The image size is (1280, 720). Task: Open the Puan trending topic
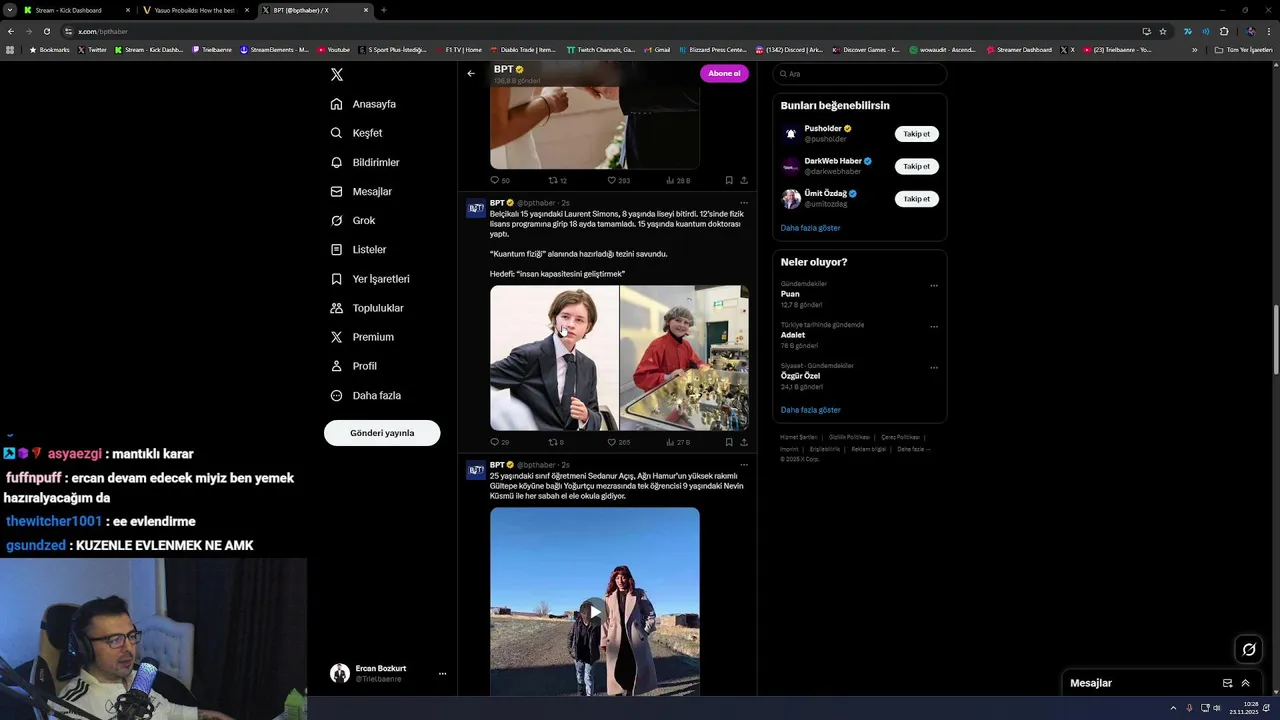[x=790, y=294]
